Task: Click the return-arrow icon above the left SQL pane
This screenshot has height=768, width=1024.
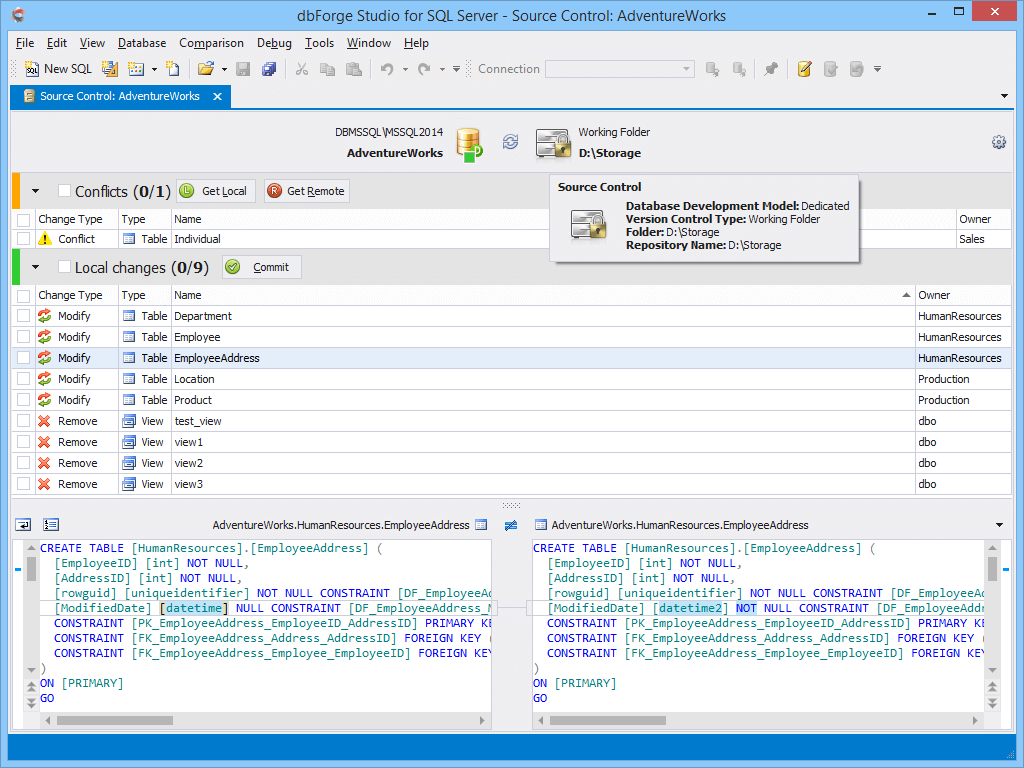Action: coord(24,524)
